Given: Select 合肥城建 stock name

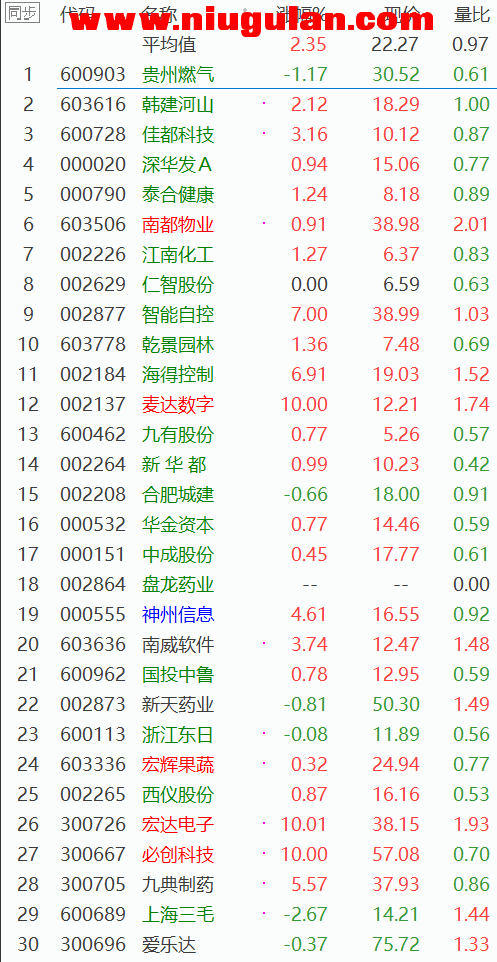Looking at the screenshot, I should (178, 495).
